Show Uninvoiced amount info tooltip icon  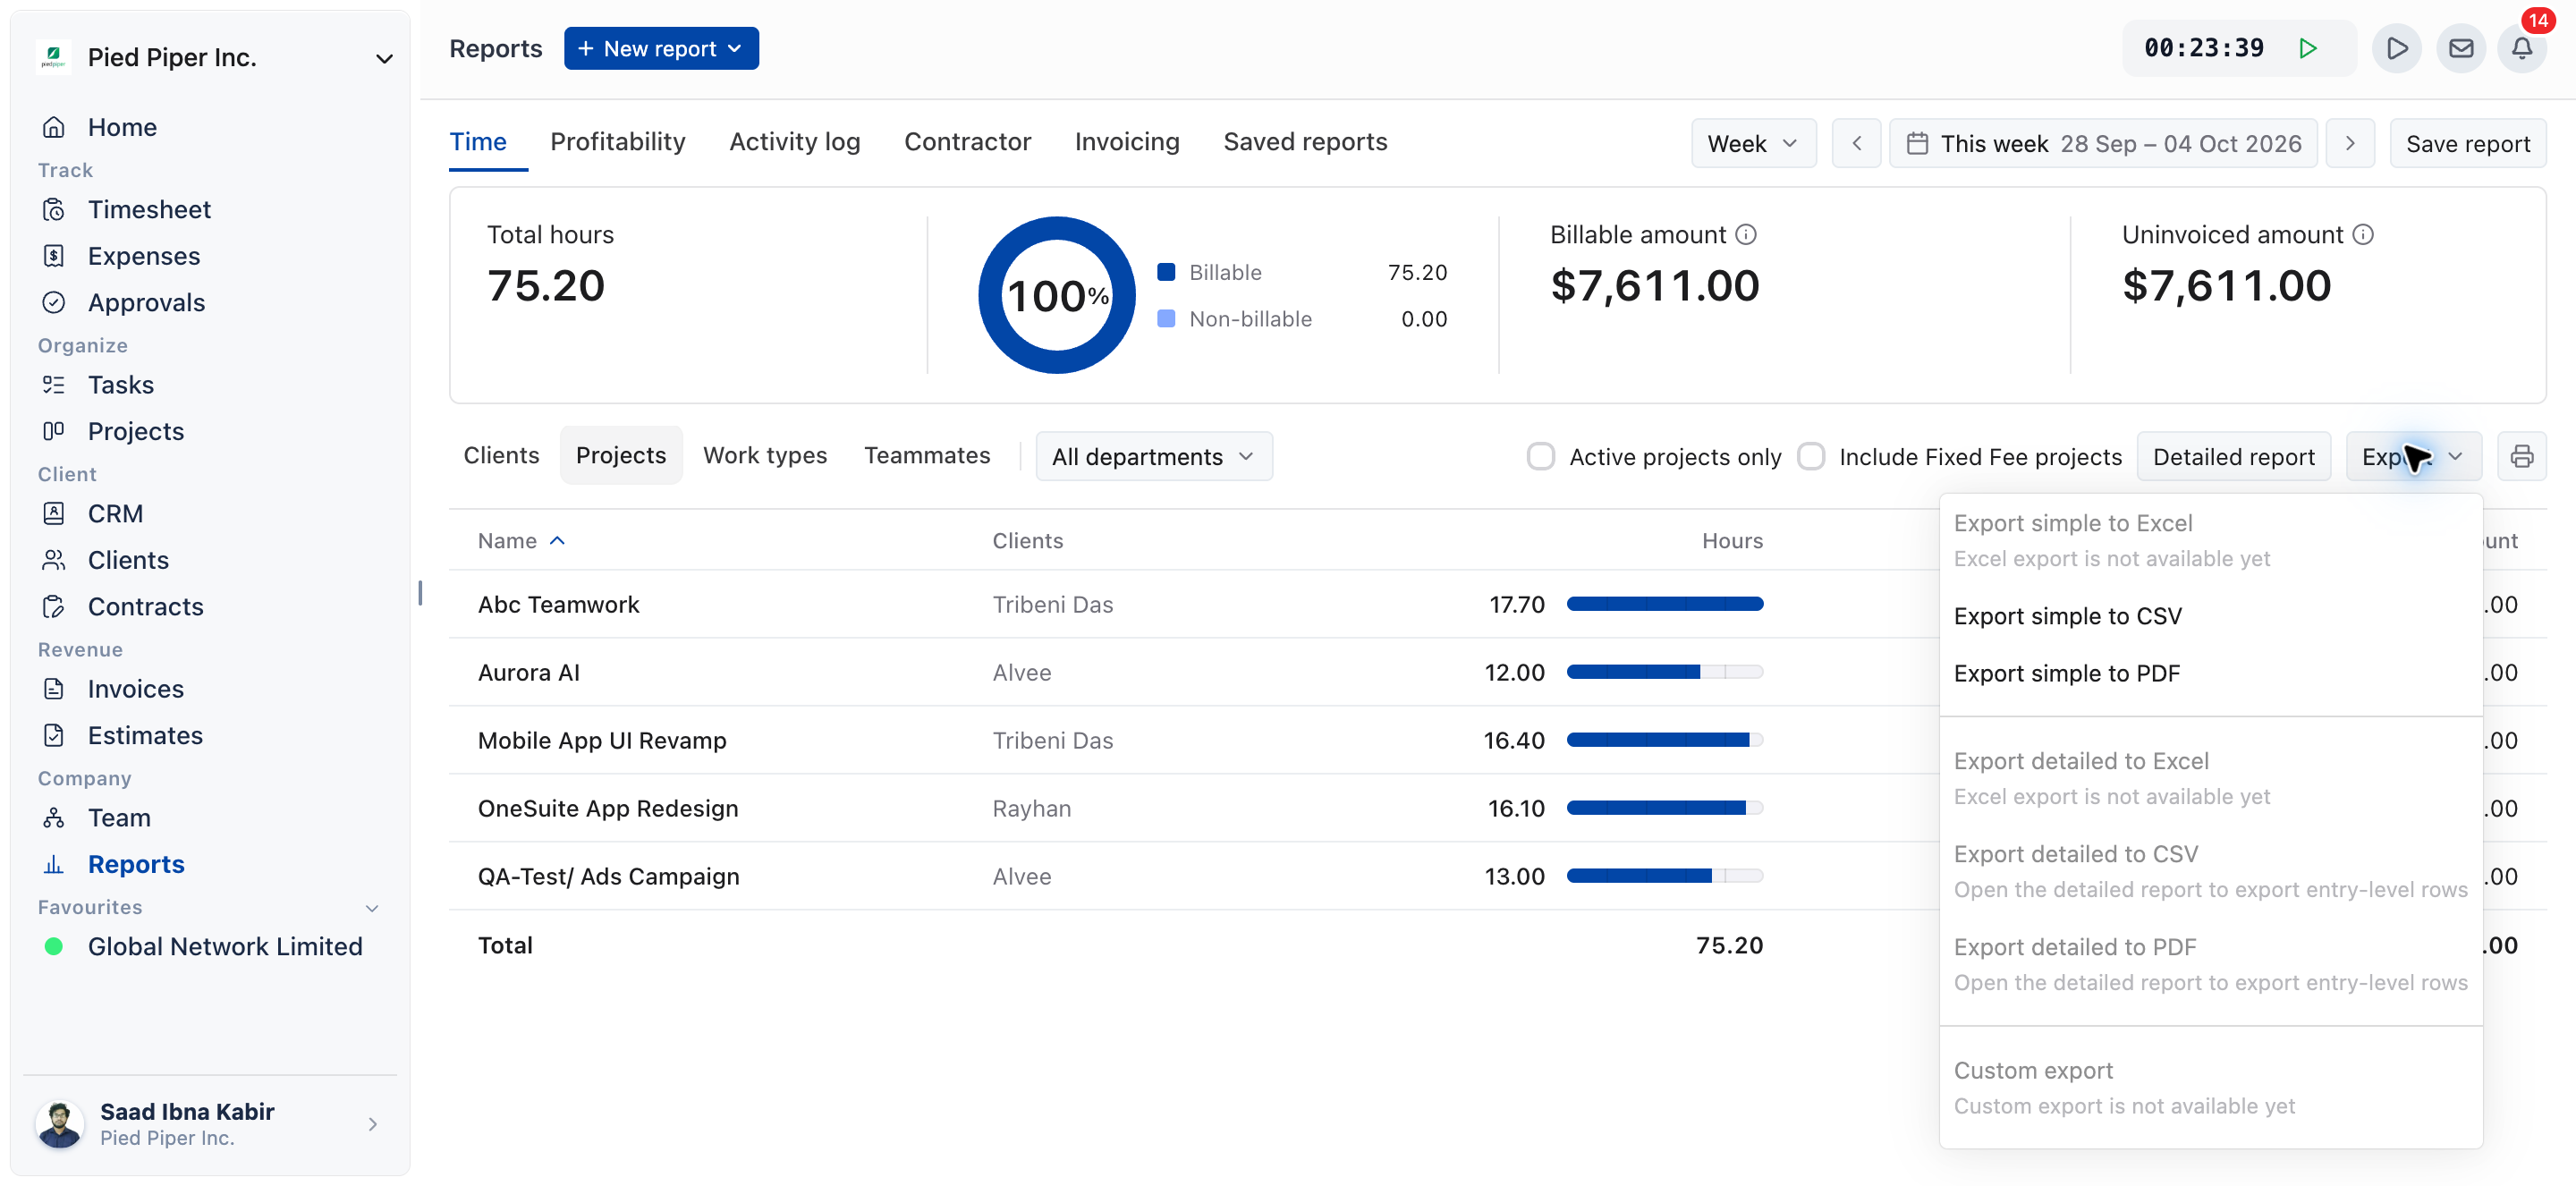pyautogui.click(x=2363, y=234)
